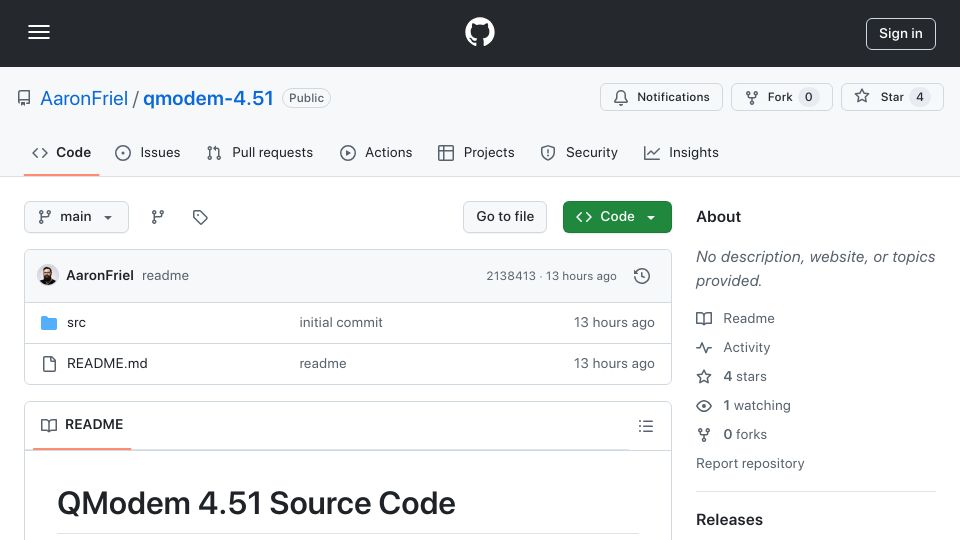Image resolution: width=960 pixels, height=540 pixels.
Task: Click the Notifications button
Action: [661, 97]
